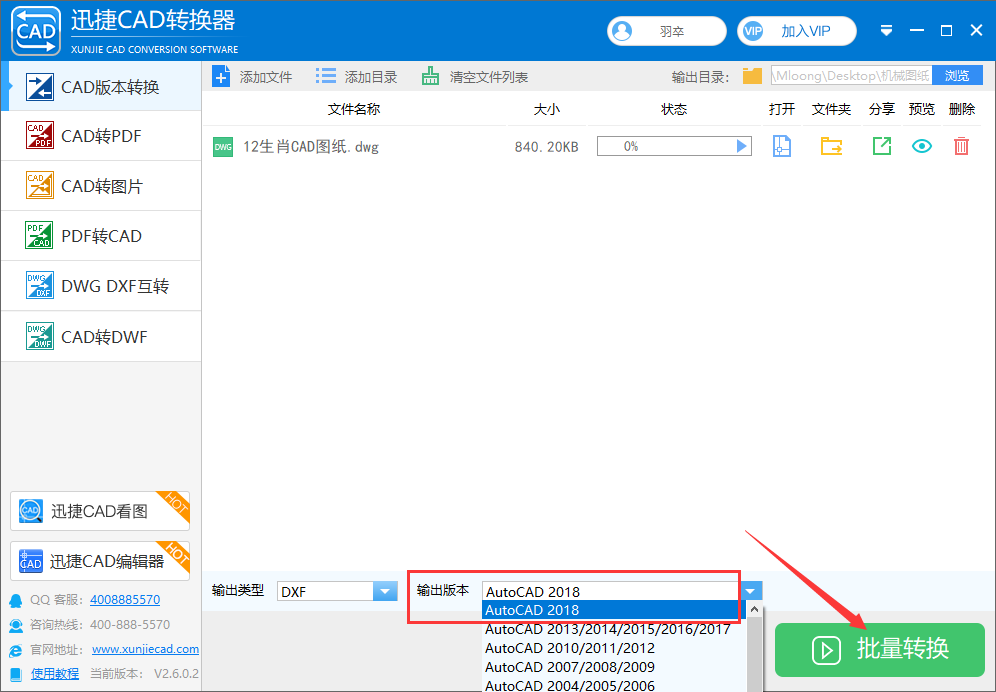Share the 12生肖CAD图纸.dwg file
Screen dimensions: 996x692
(882, 146)
